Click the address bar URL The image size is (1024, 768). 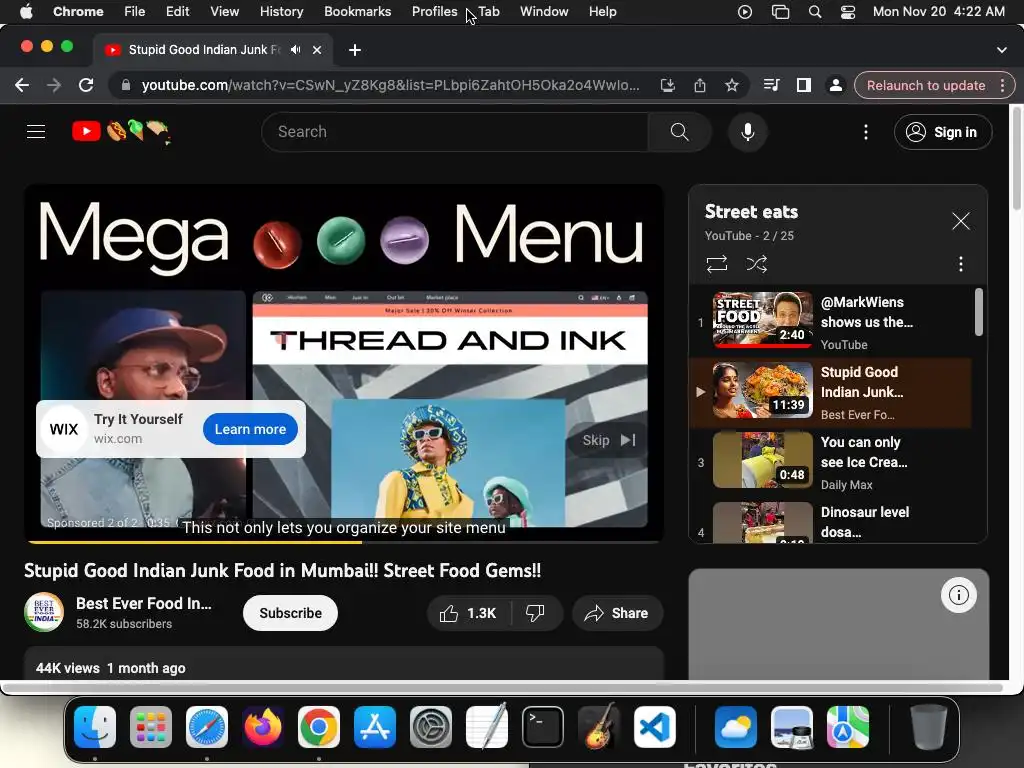click(390, 86)
